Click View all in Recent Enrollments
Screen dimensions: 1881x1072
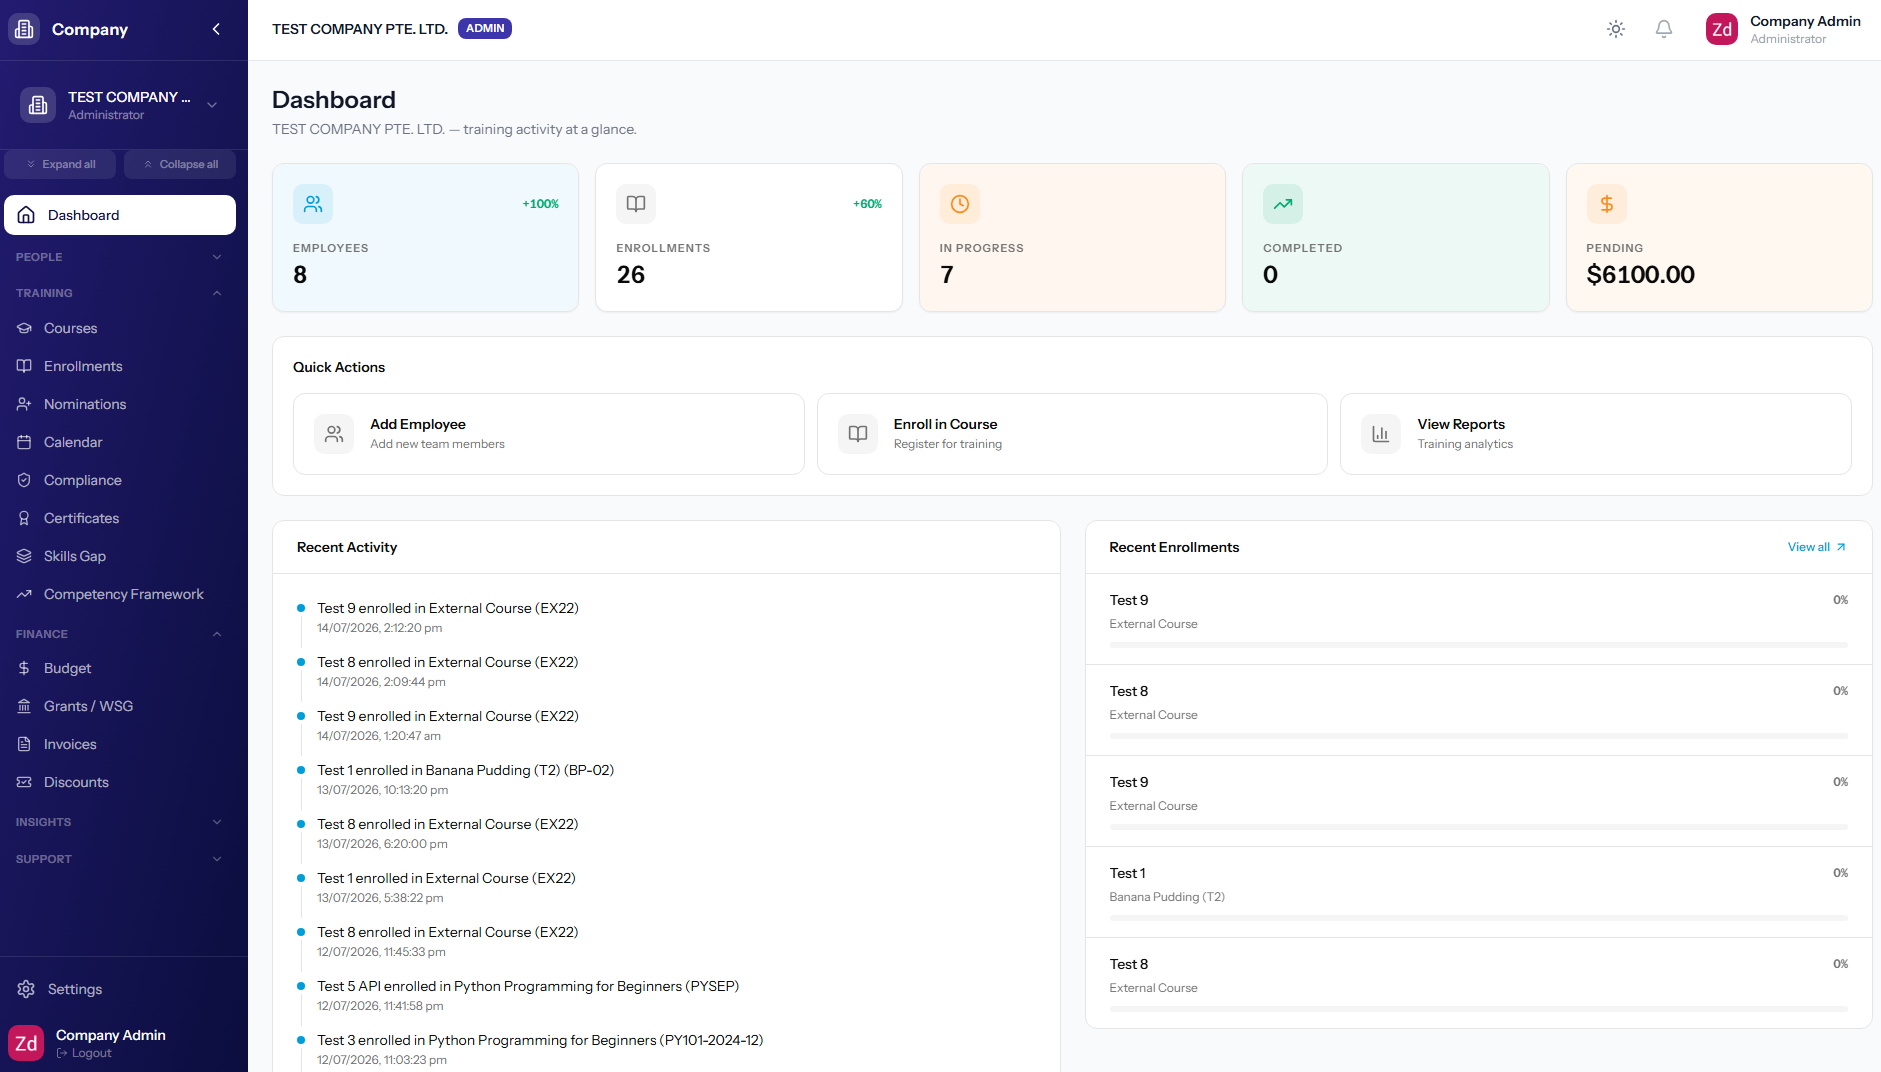click(1817, 547)
